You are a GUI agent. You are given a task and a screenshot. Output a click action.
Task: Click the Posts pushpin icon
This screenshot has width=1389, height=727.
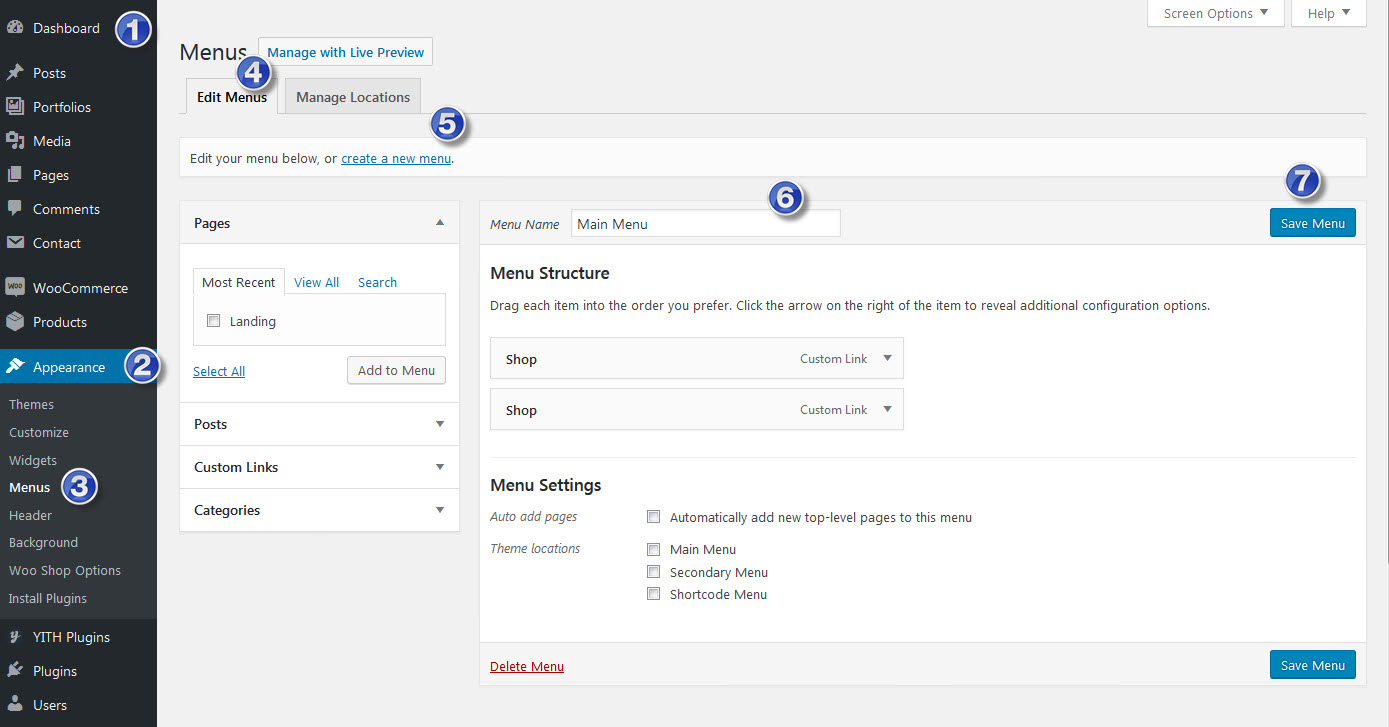click(x=15, y=73)
